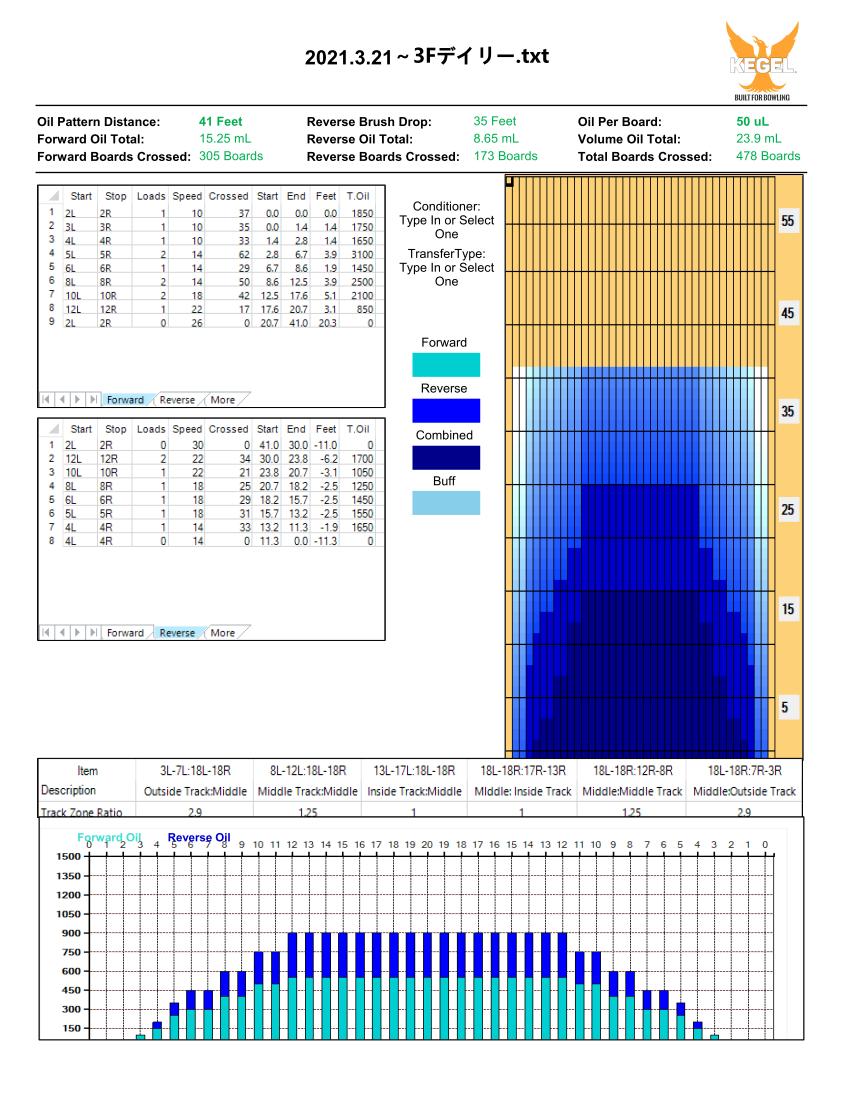Click select-all corner of the reverse loads table
This screenshot has height=1101, width=851.
click(53, 428)
